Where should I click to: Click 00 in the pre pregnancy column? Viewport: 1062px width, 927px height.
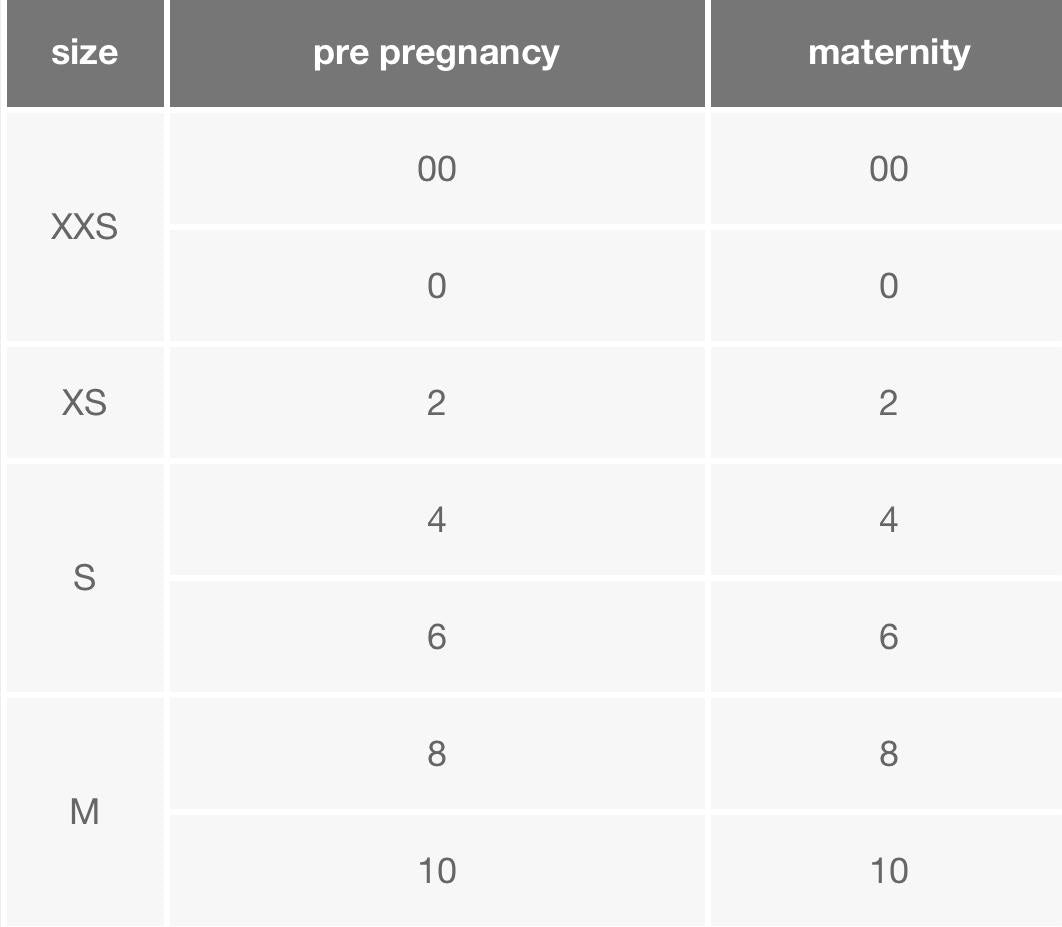[436, 169]
